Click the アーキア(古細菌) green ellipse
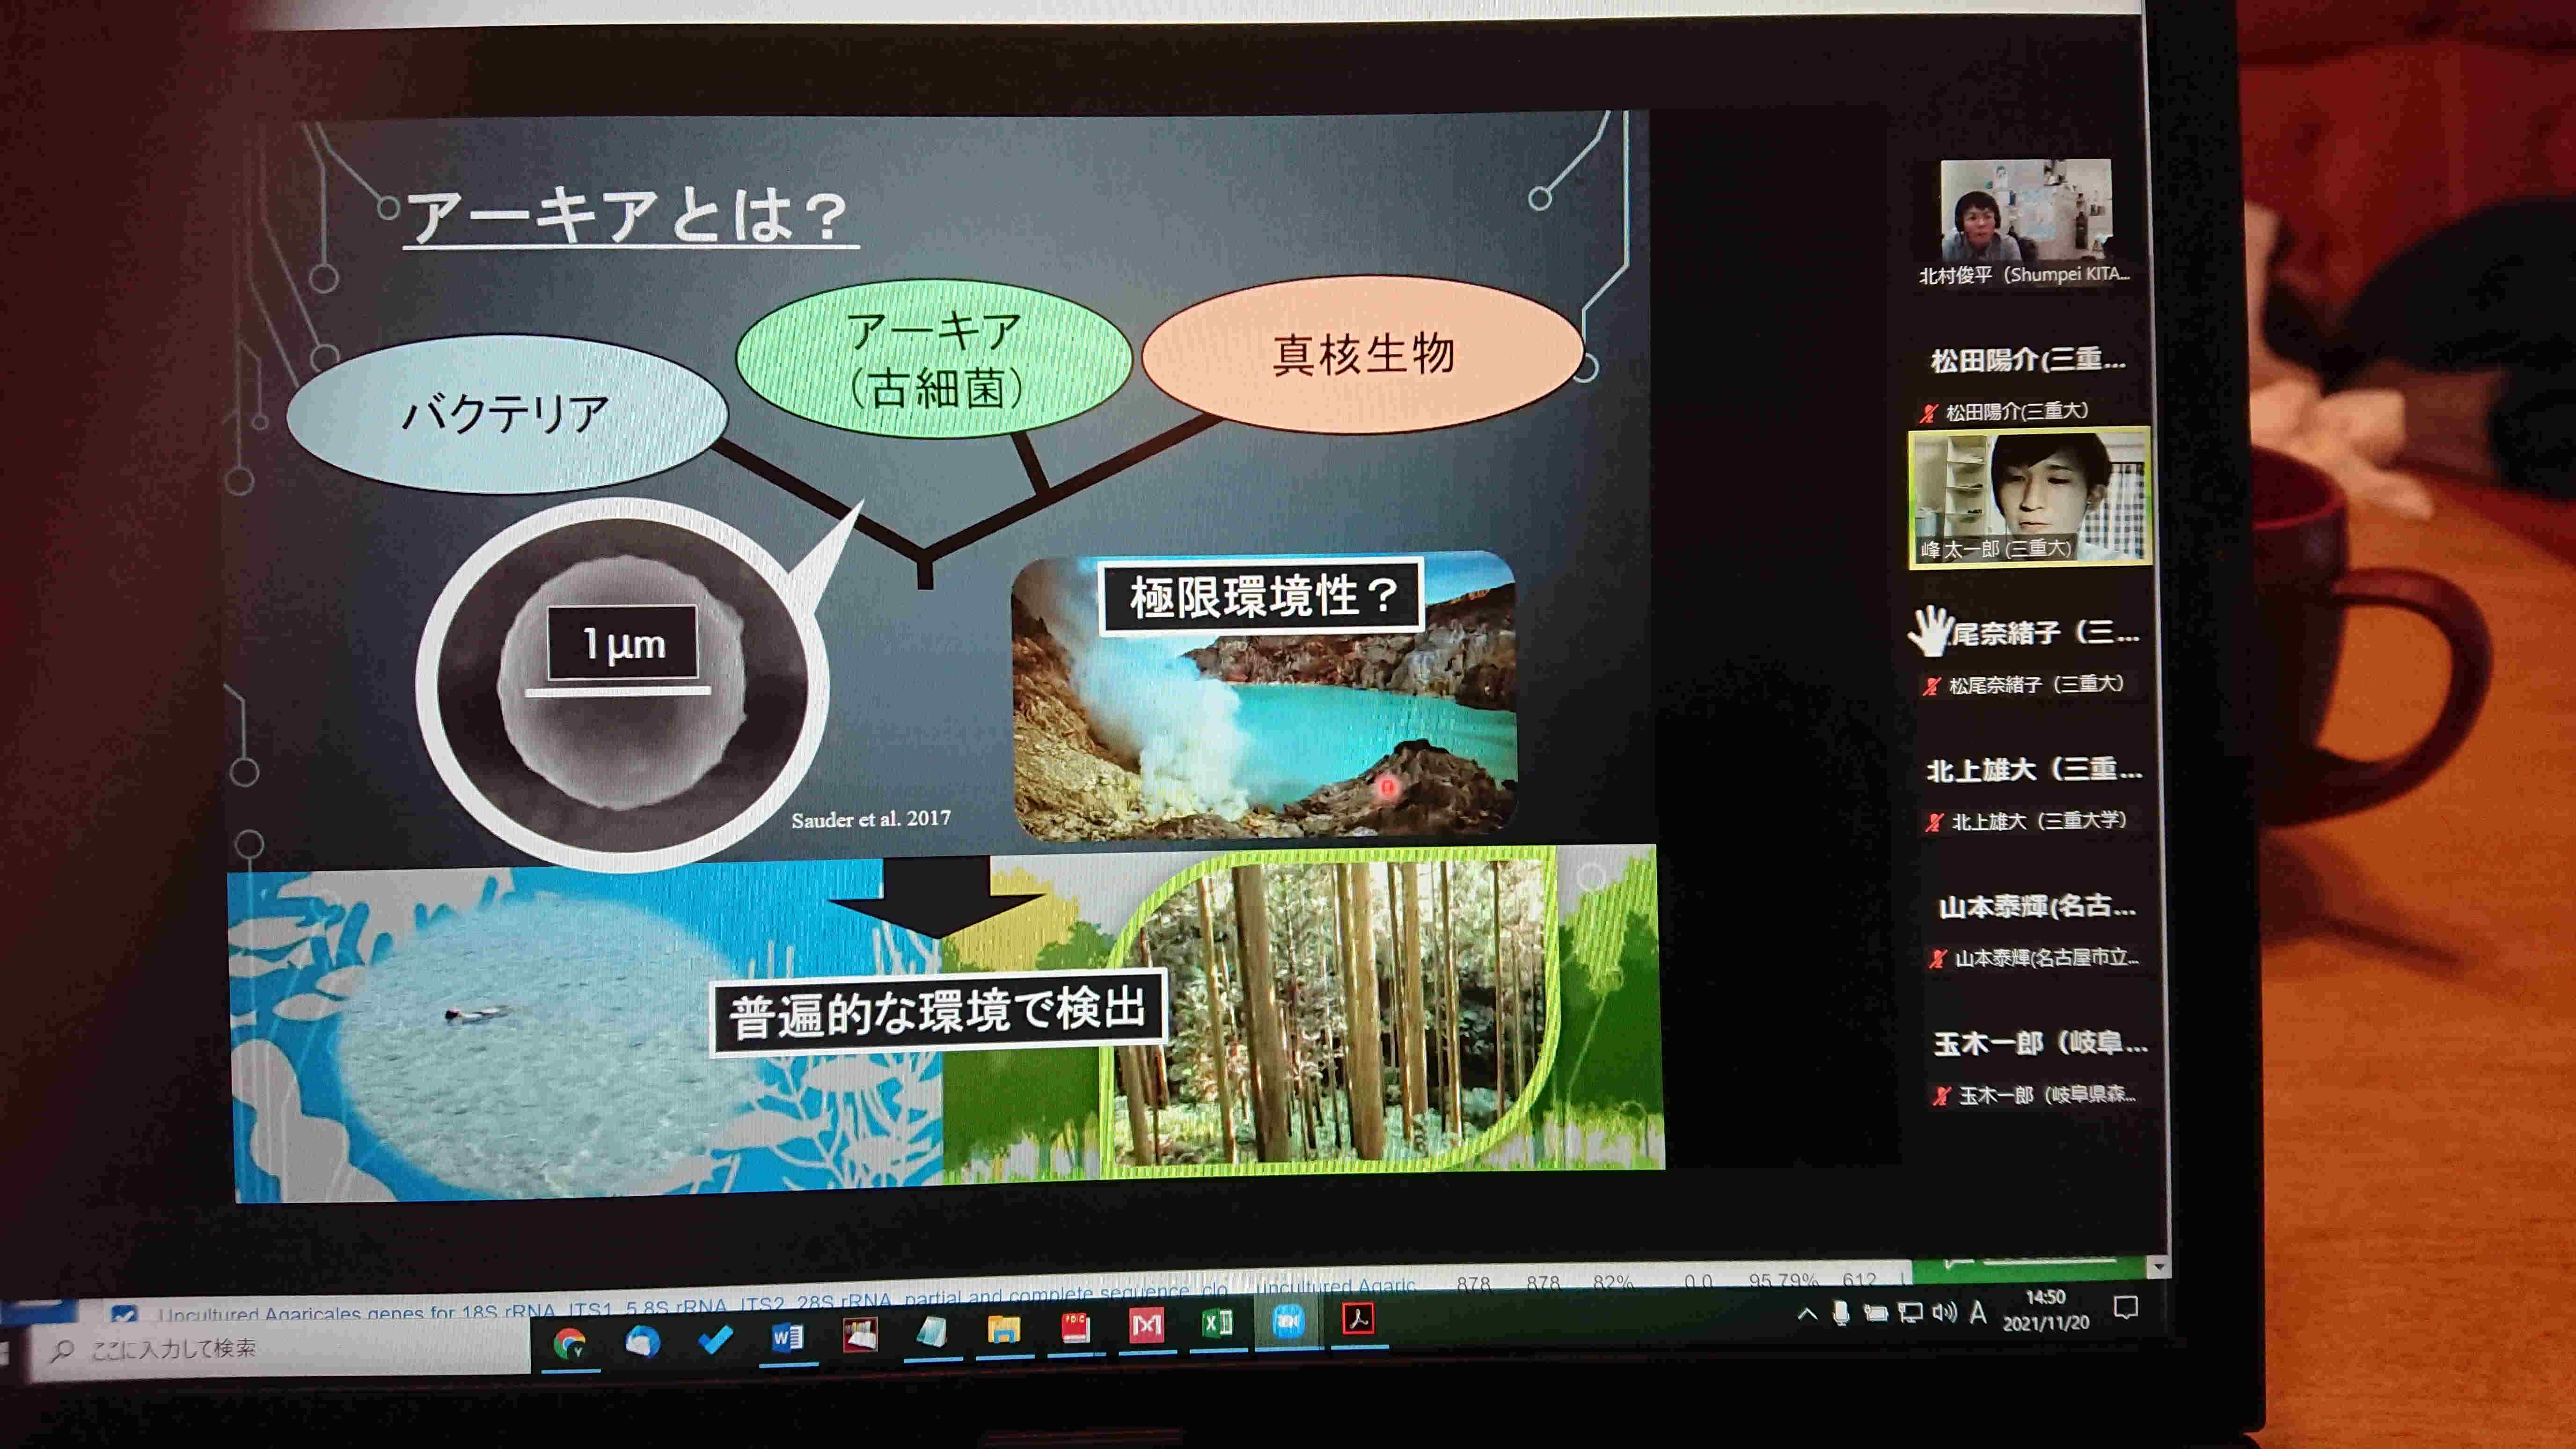Image resolution: width=2576 pixels, height=1449 pixels. [x=934, y=359]
